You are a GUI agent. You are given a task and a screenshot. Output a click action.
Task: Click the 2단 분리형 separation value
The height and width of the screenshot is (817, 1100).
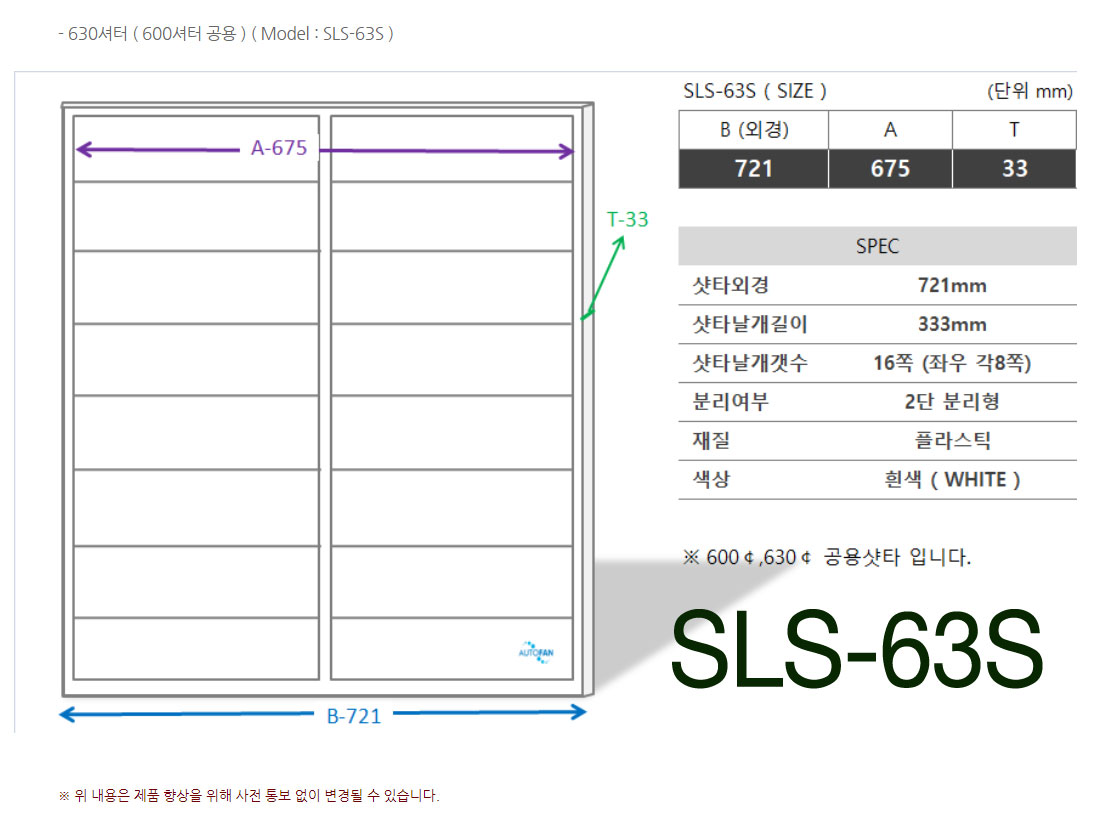pos(952,402)
